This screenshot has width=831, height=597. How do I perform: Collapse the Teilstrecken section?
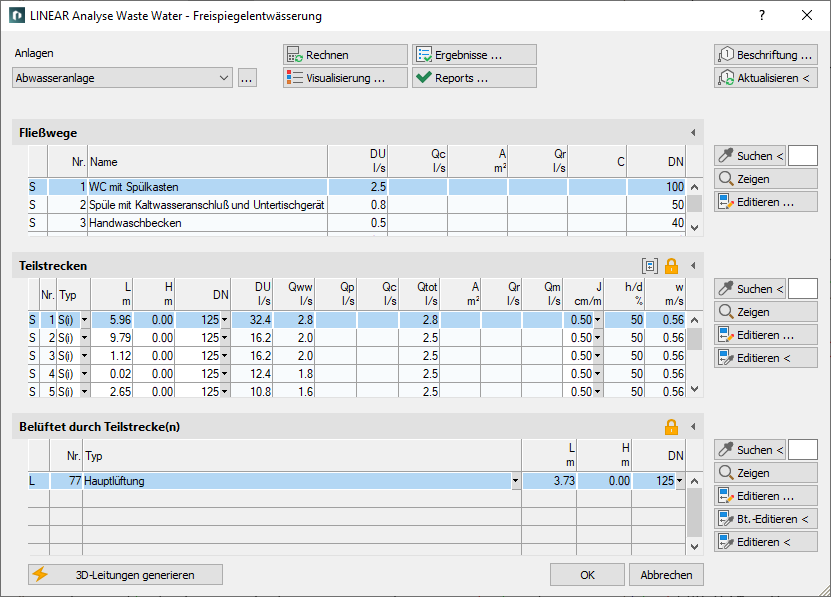click(693, 266)
